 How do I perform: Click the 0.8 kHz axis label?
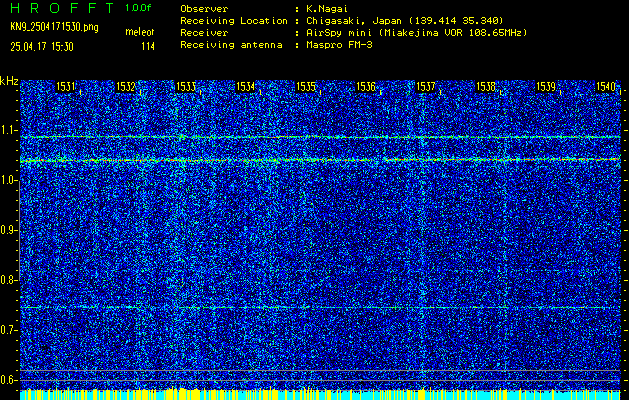click(x=9, y=280)
